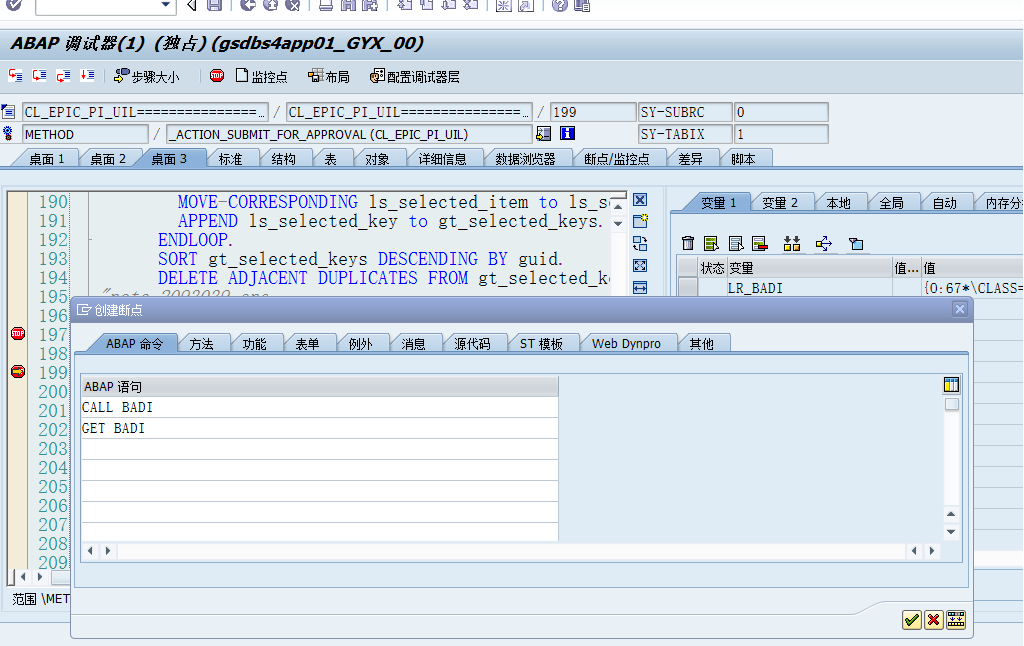The image size is (1024, 646).
Task: Click the trash delete icon in variables panel
Action: (687, 243)
